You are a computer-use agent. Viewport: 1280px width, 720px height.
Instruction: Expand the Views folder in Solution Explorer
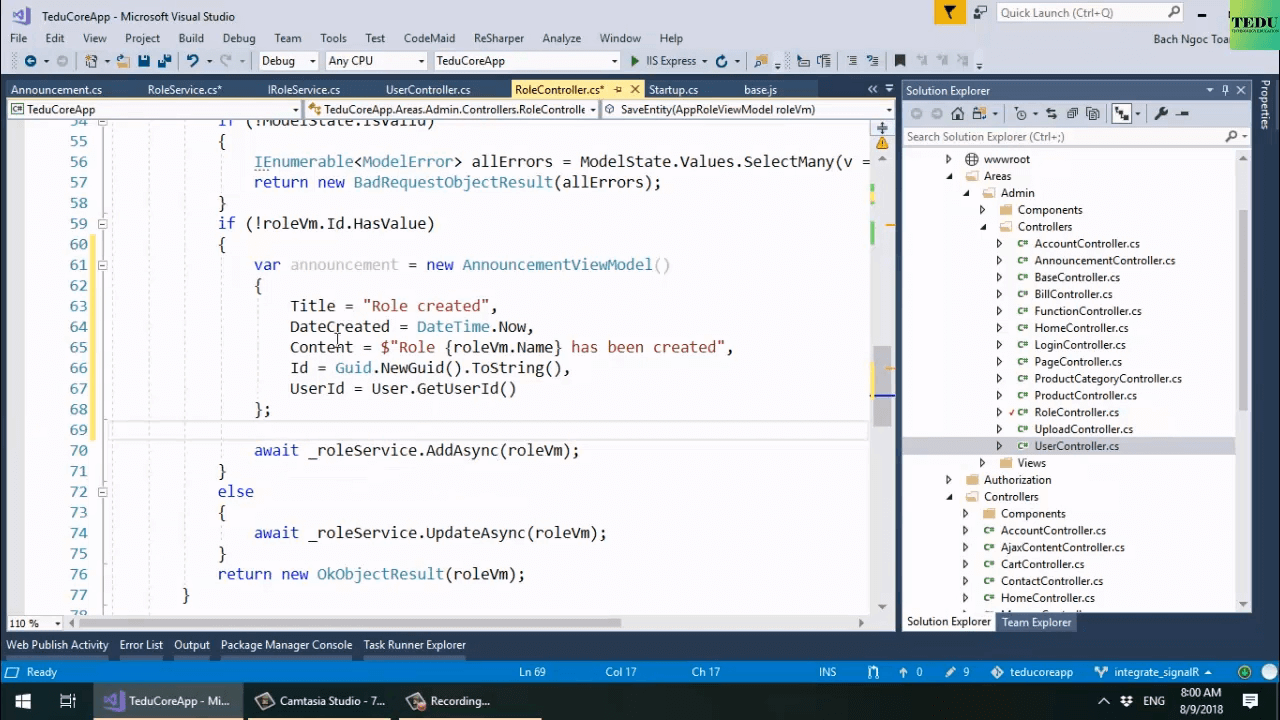[x=982, y=463]
